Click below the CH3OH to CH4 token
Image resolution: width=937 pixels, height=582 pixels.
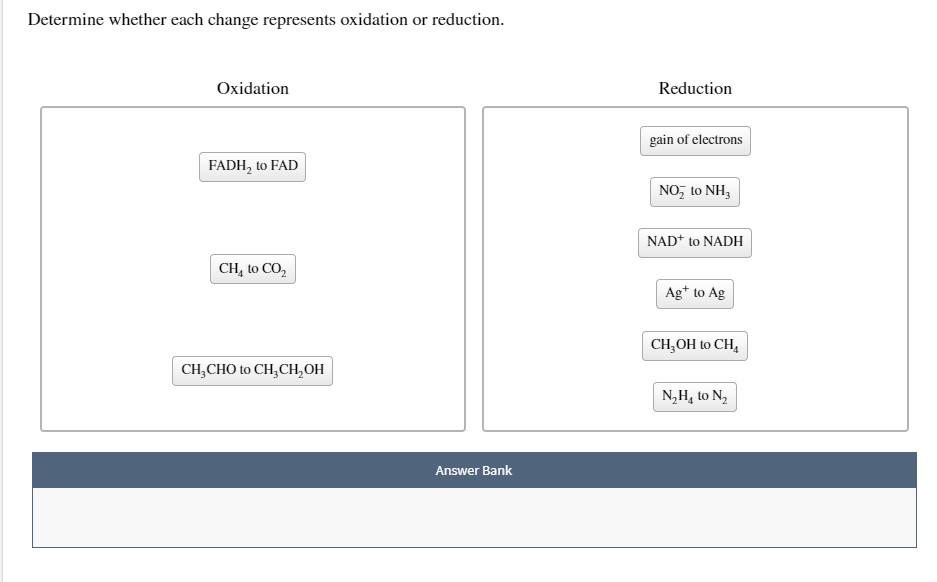(x=694, y=370)
